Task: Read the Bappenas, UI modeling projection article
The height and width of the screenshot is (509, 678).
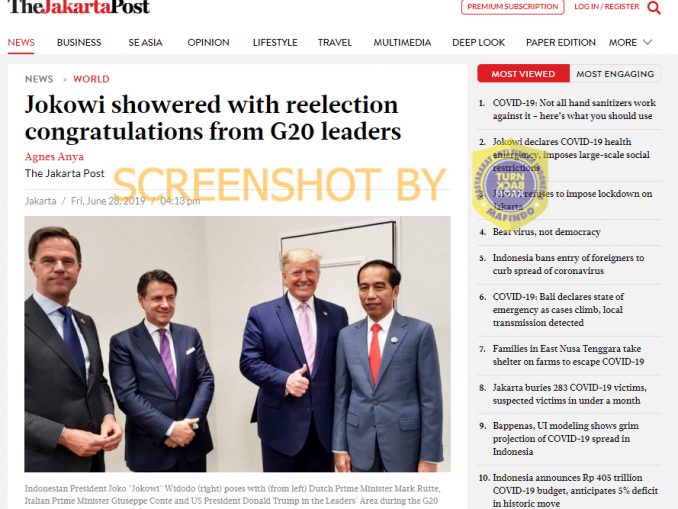Action: click(566, 439)
